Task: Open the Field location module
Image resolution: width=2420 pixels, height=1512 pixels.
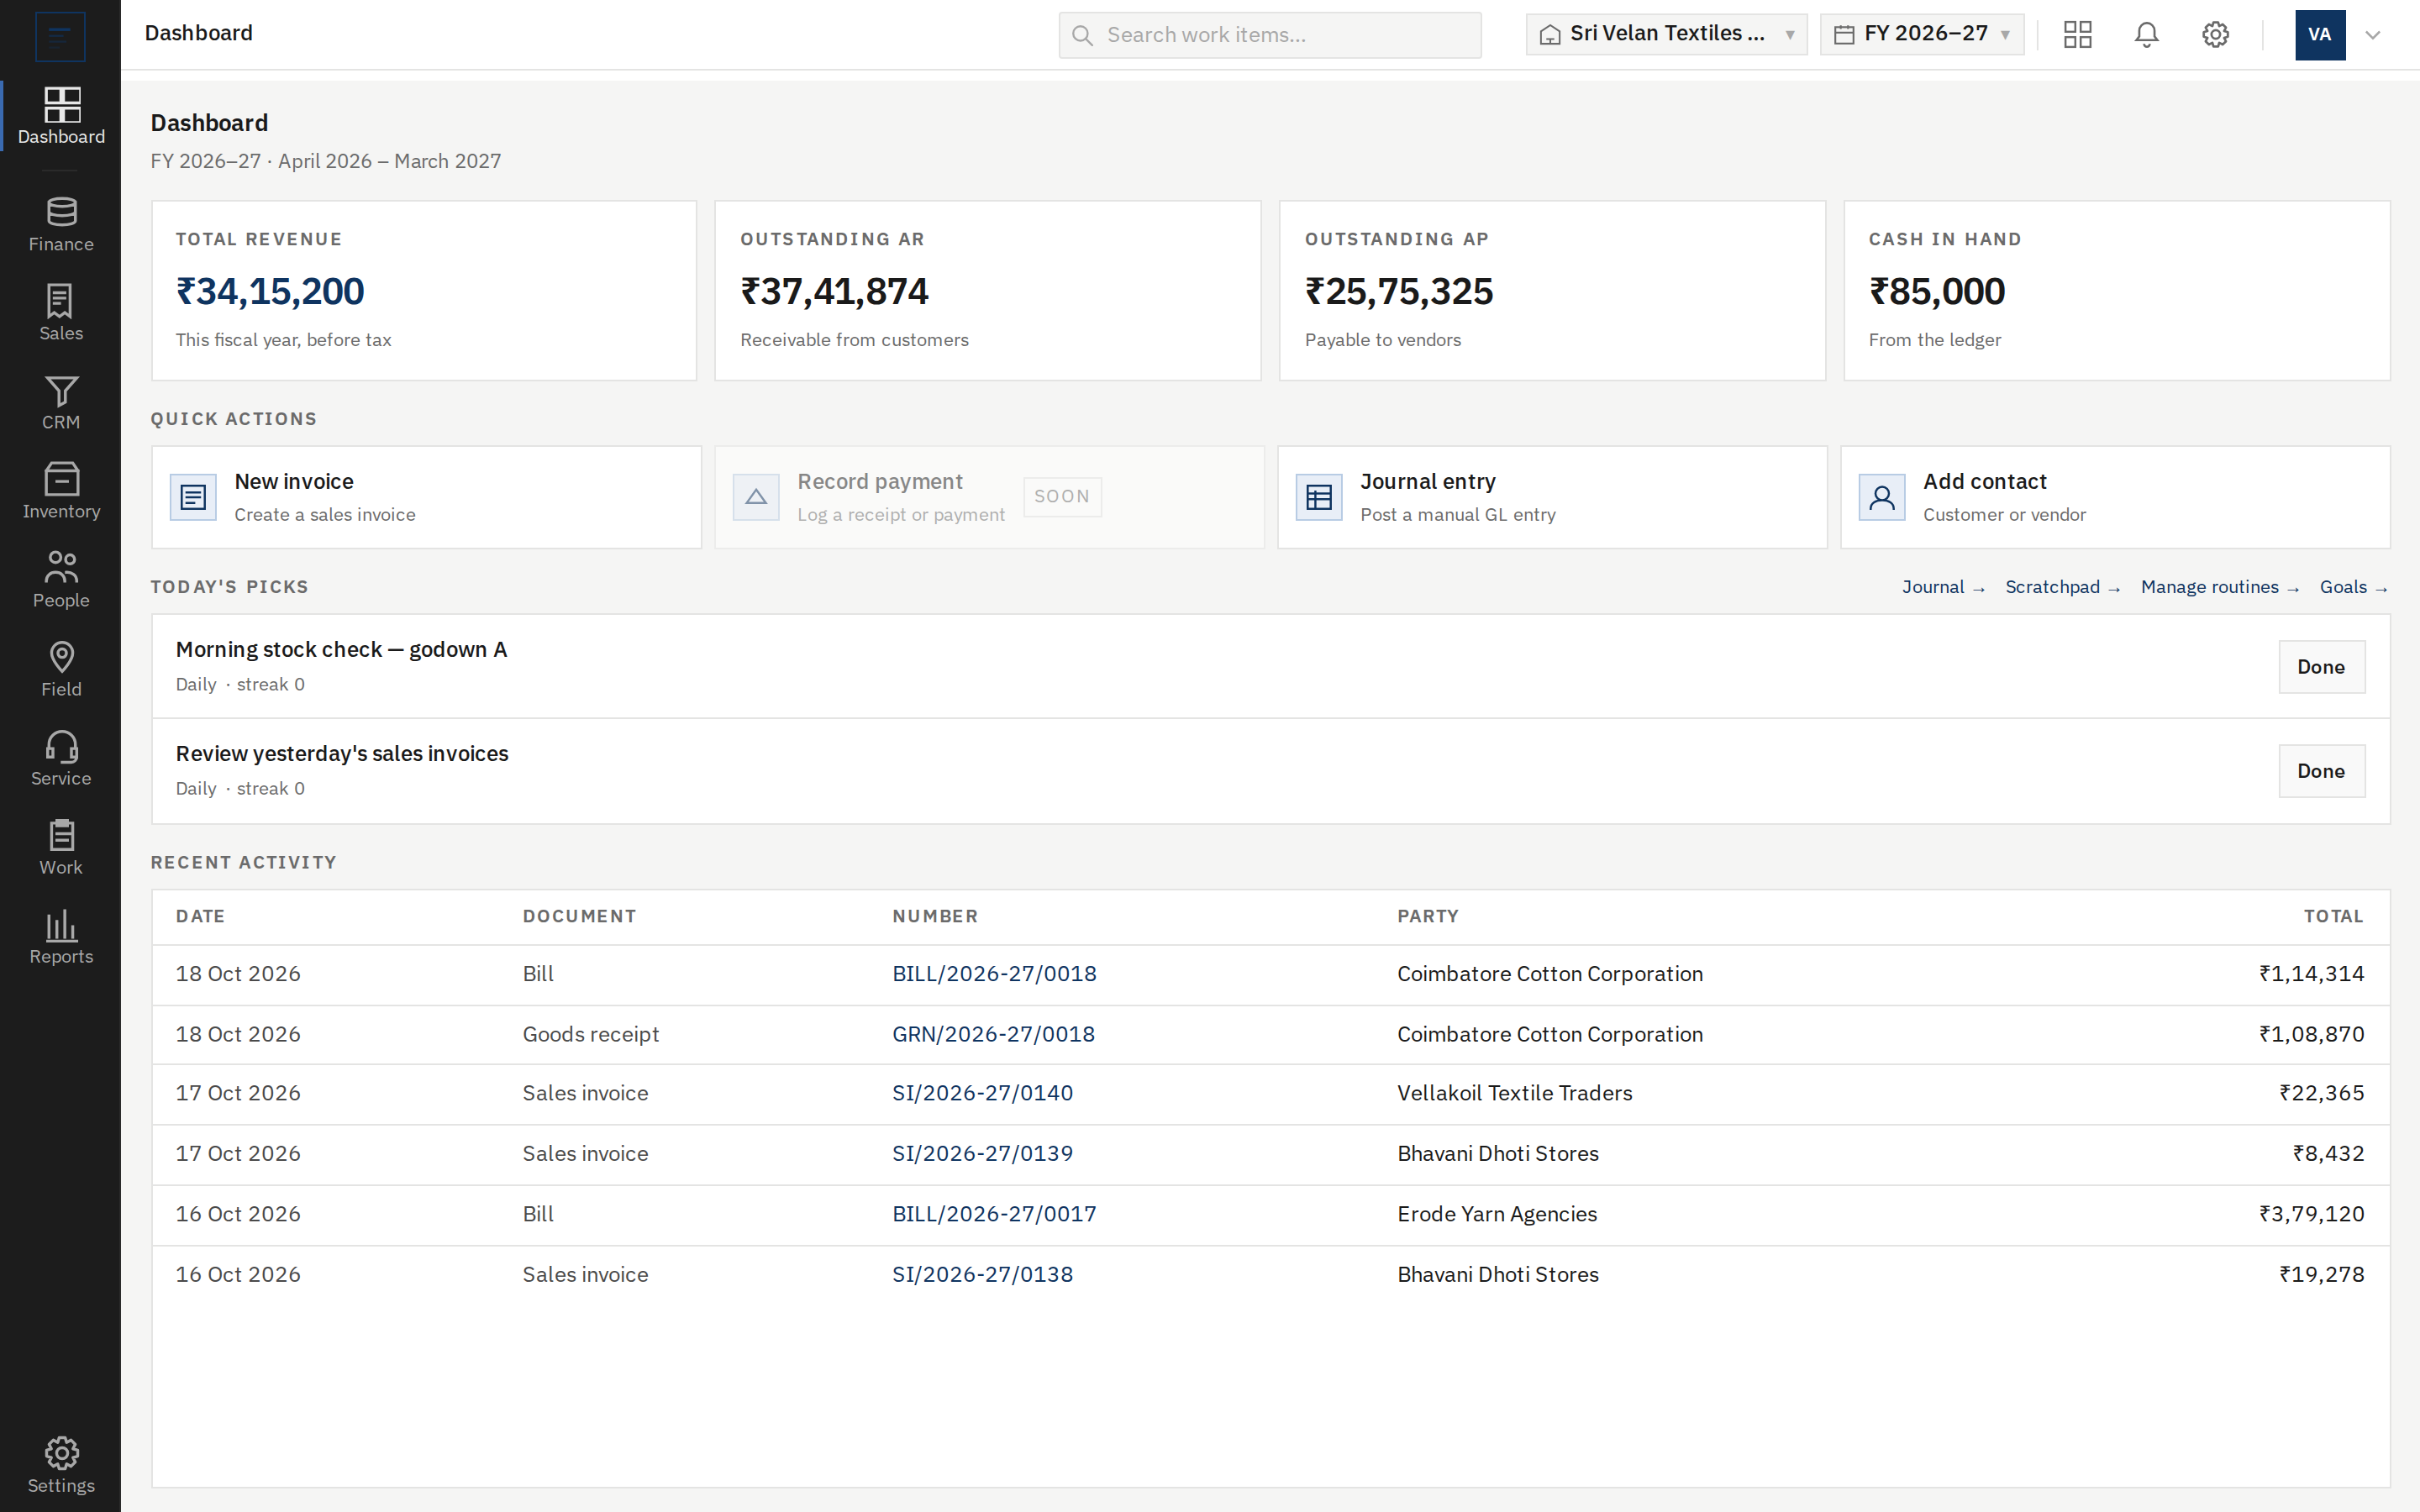Action: [61, 670]
